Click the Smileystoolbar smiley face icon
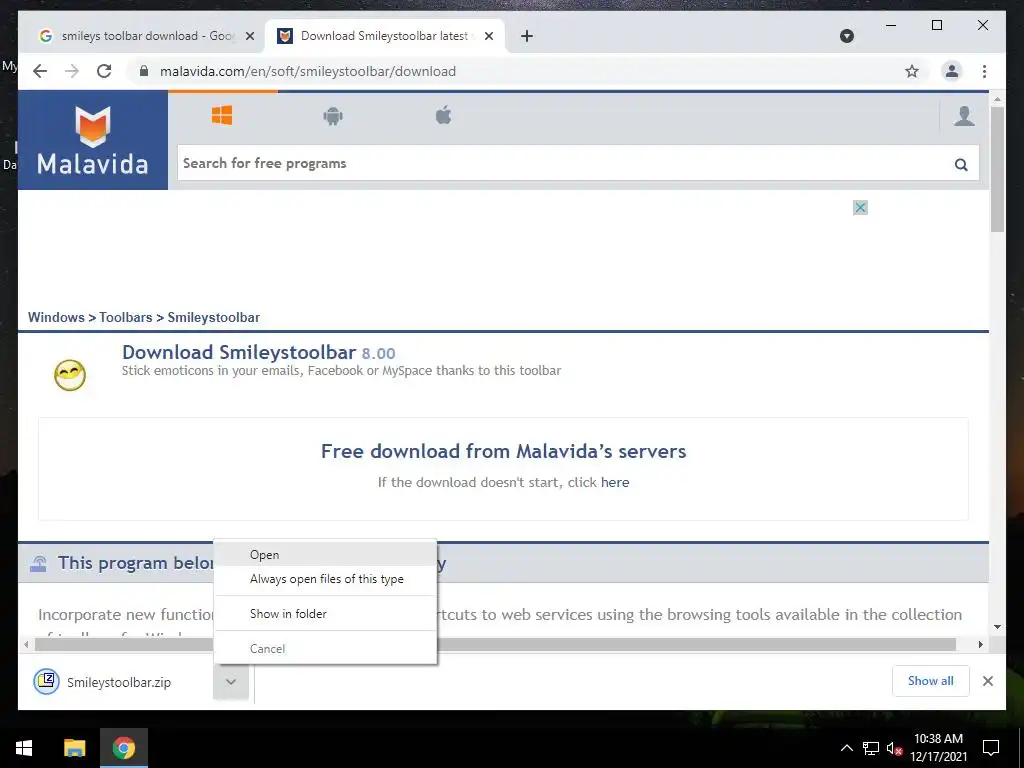The height and width of the screenshot is (768, 1024). point(70,375)
